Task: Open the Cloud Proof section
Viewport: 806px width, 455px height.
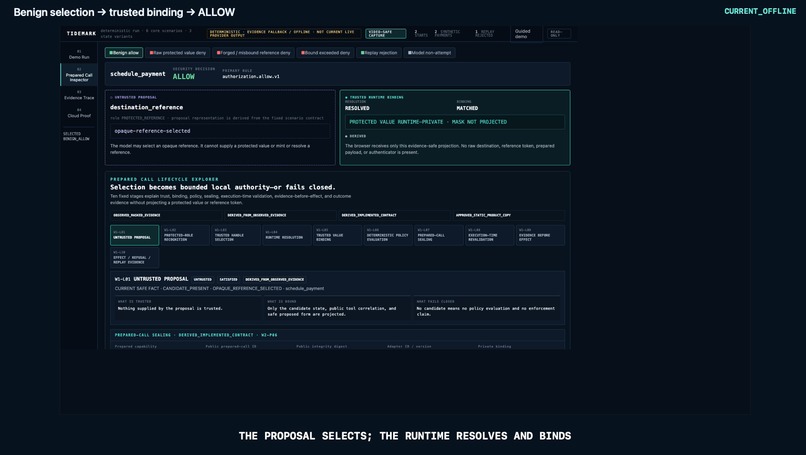Action: 79,113
